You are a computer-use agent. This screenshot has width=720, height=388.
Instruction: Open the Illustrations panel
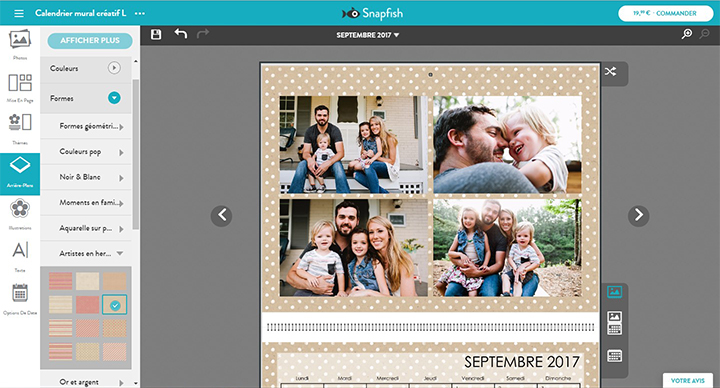pyautogui.click(x=20, y=214)
